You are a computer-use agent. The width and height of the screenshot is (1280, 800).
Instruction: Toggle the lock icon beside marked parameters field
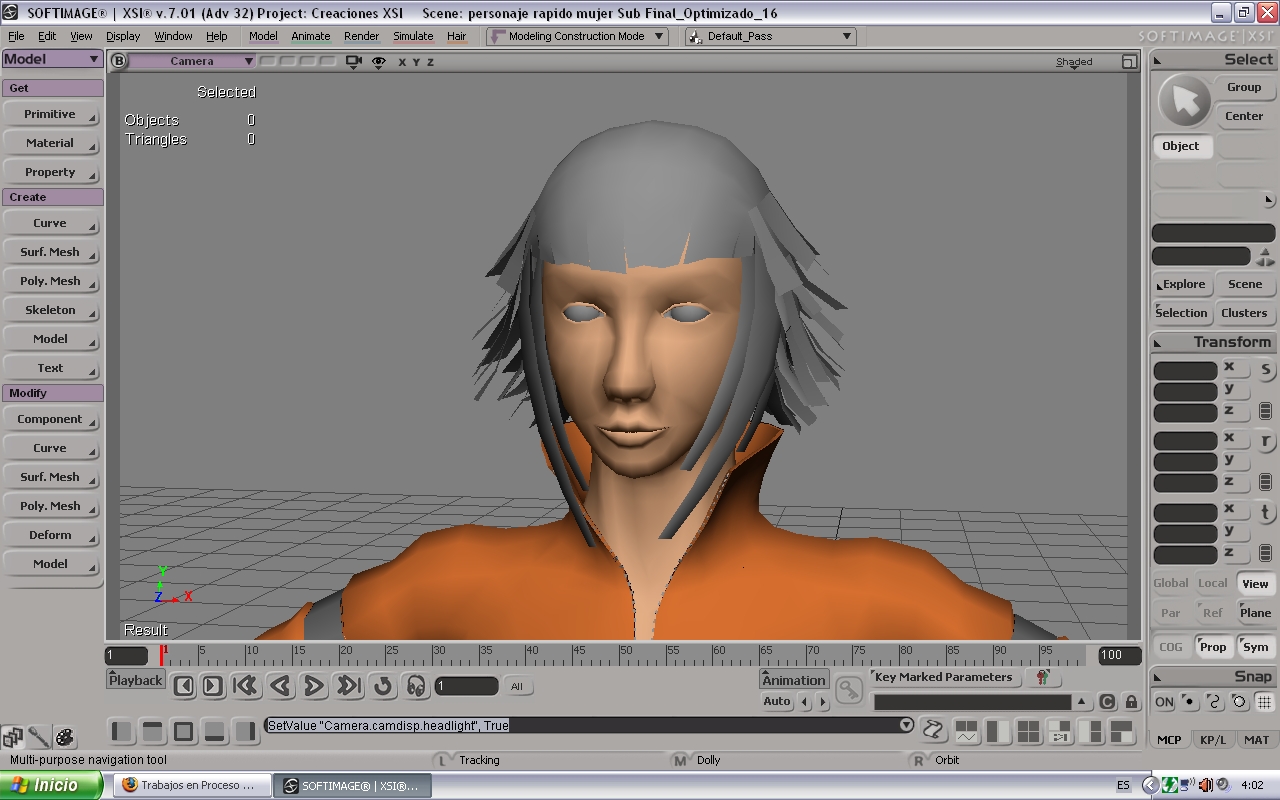click(x=1131, y=702)
